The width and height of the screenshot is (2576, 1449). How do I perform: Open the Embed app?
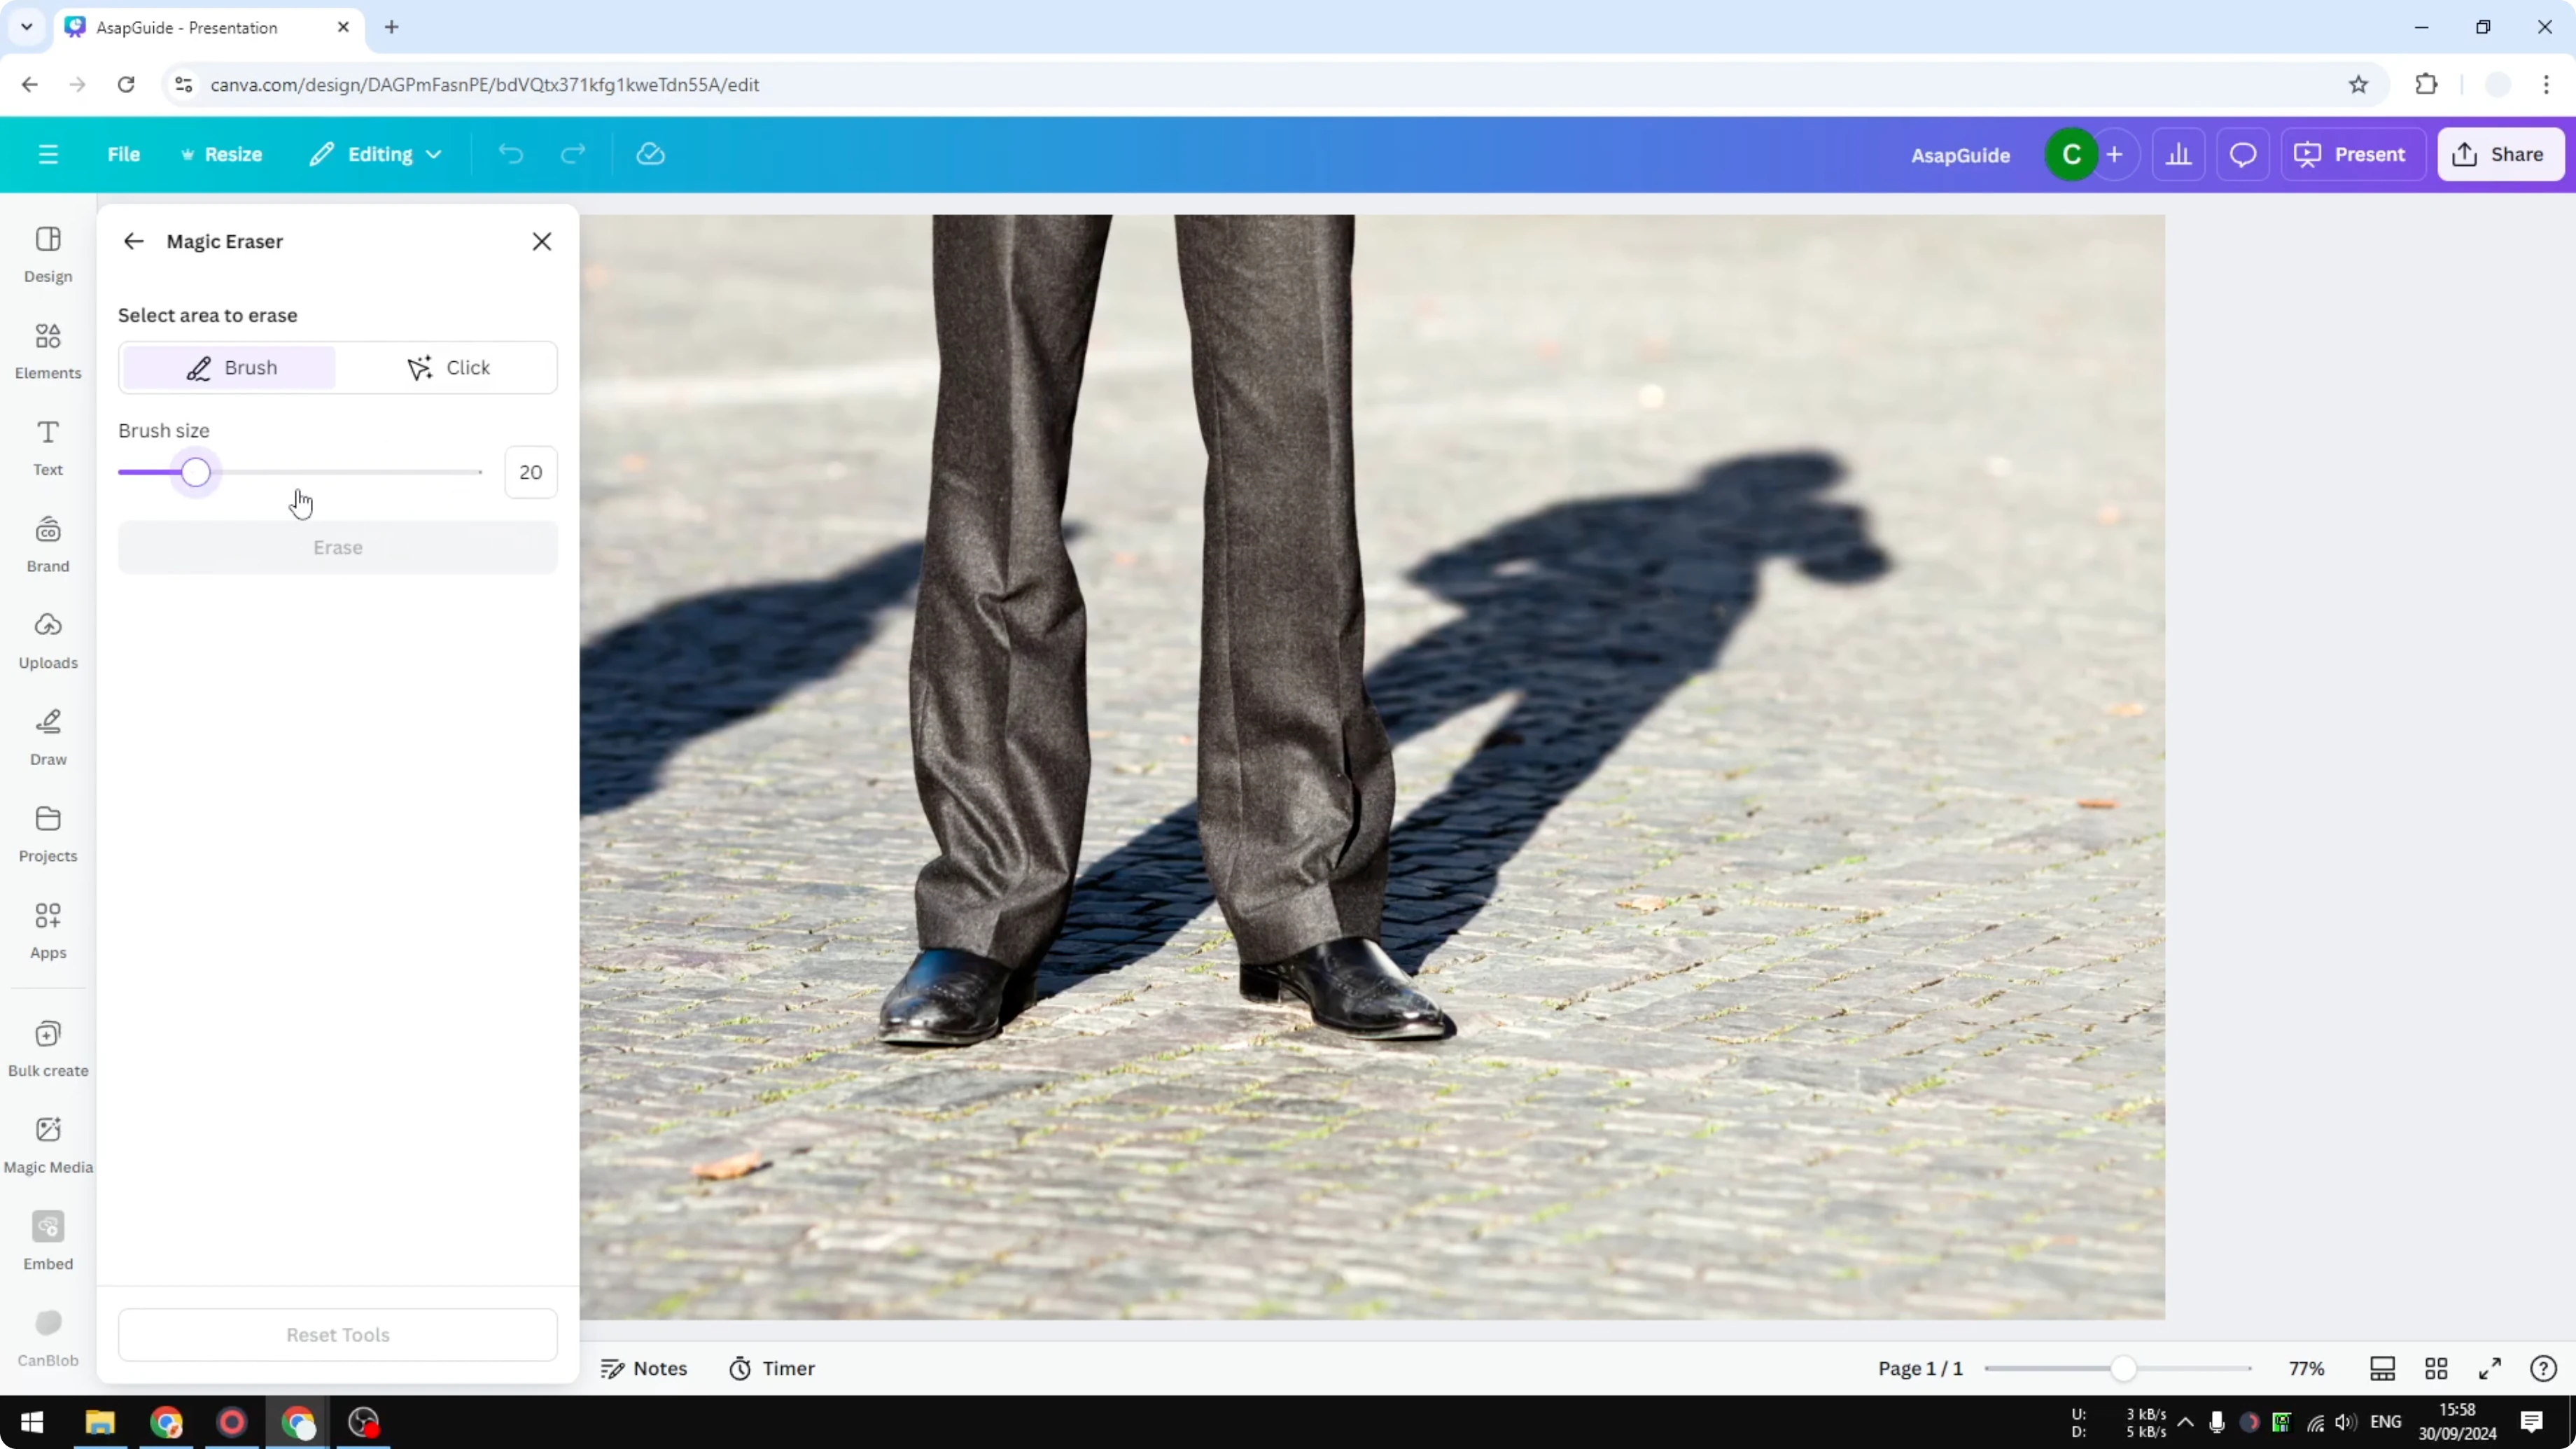coord(48,1242)
